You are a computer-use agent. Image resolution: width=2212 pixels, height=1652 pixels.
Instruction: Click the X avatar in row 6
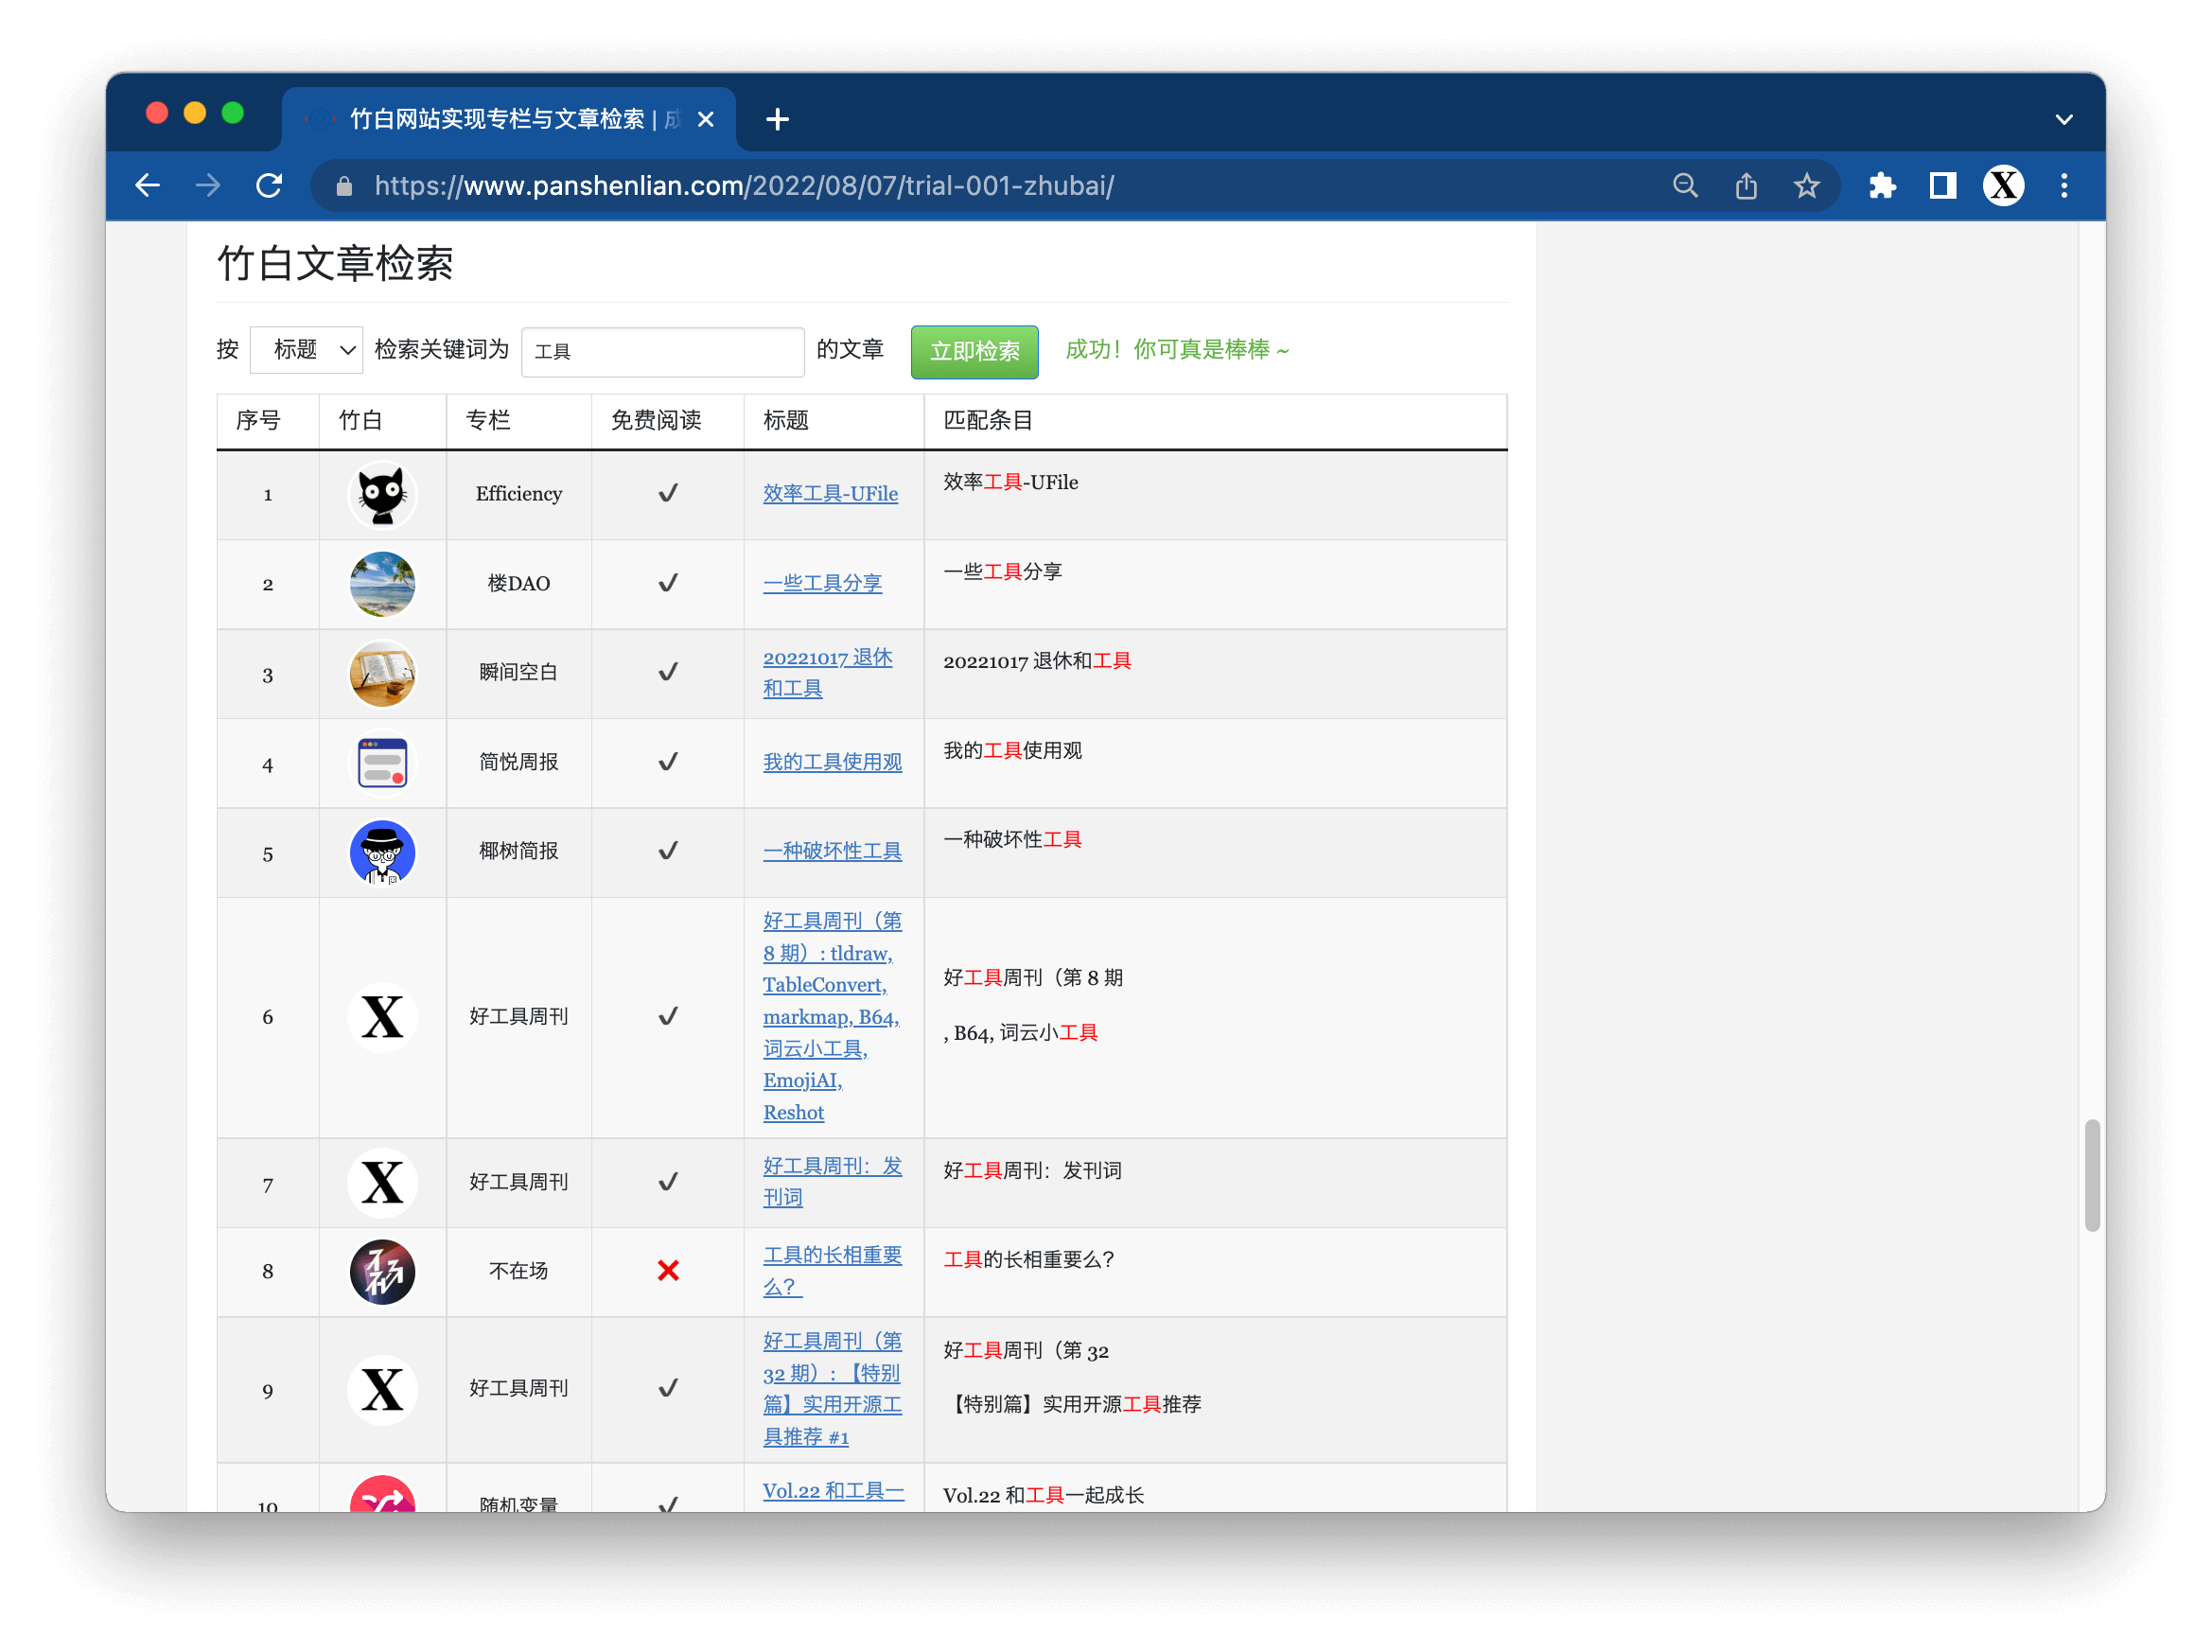click(382, 1017)
